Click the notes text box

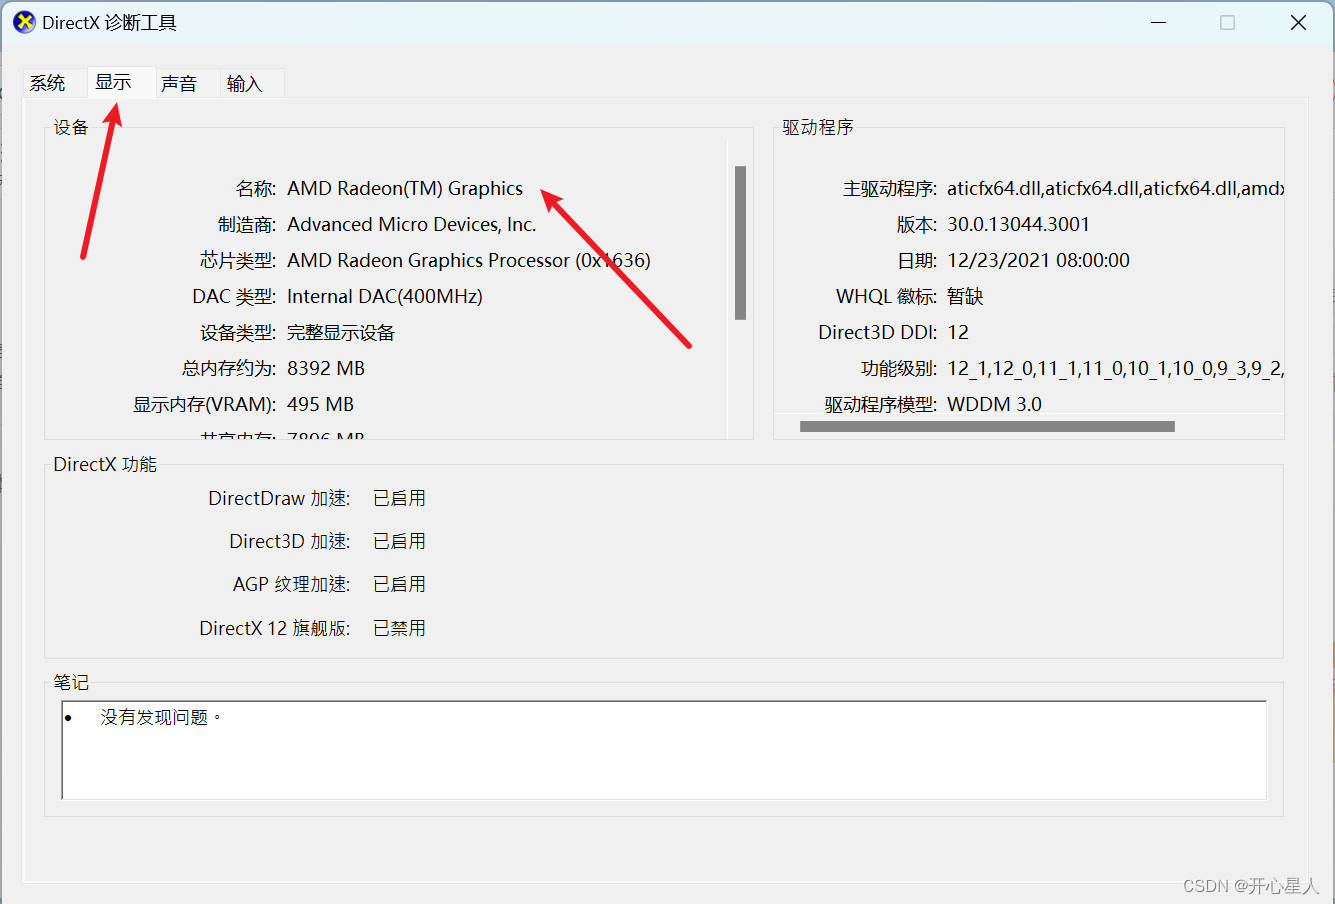point(664,750)
